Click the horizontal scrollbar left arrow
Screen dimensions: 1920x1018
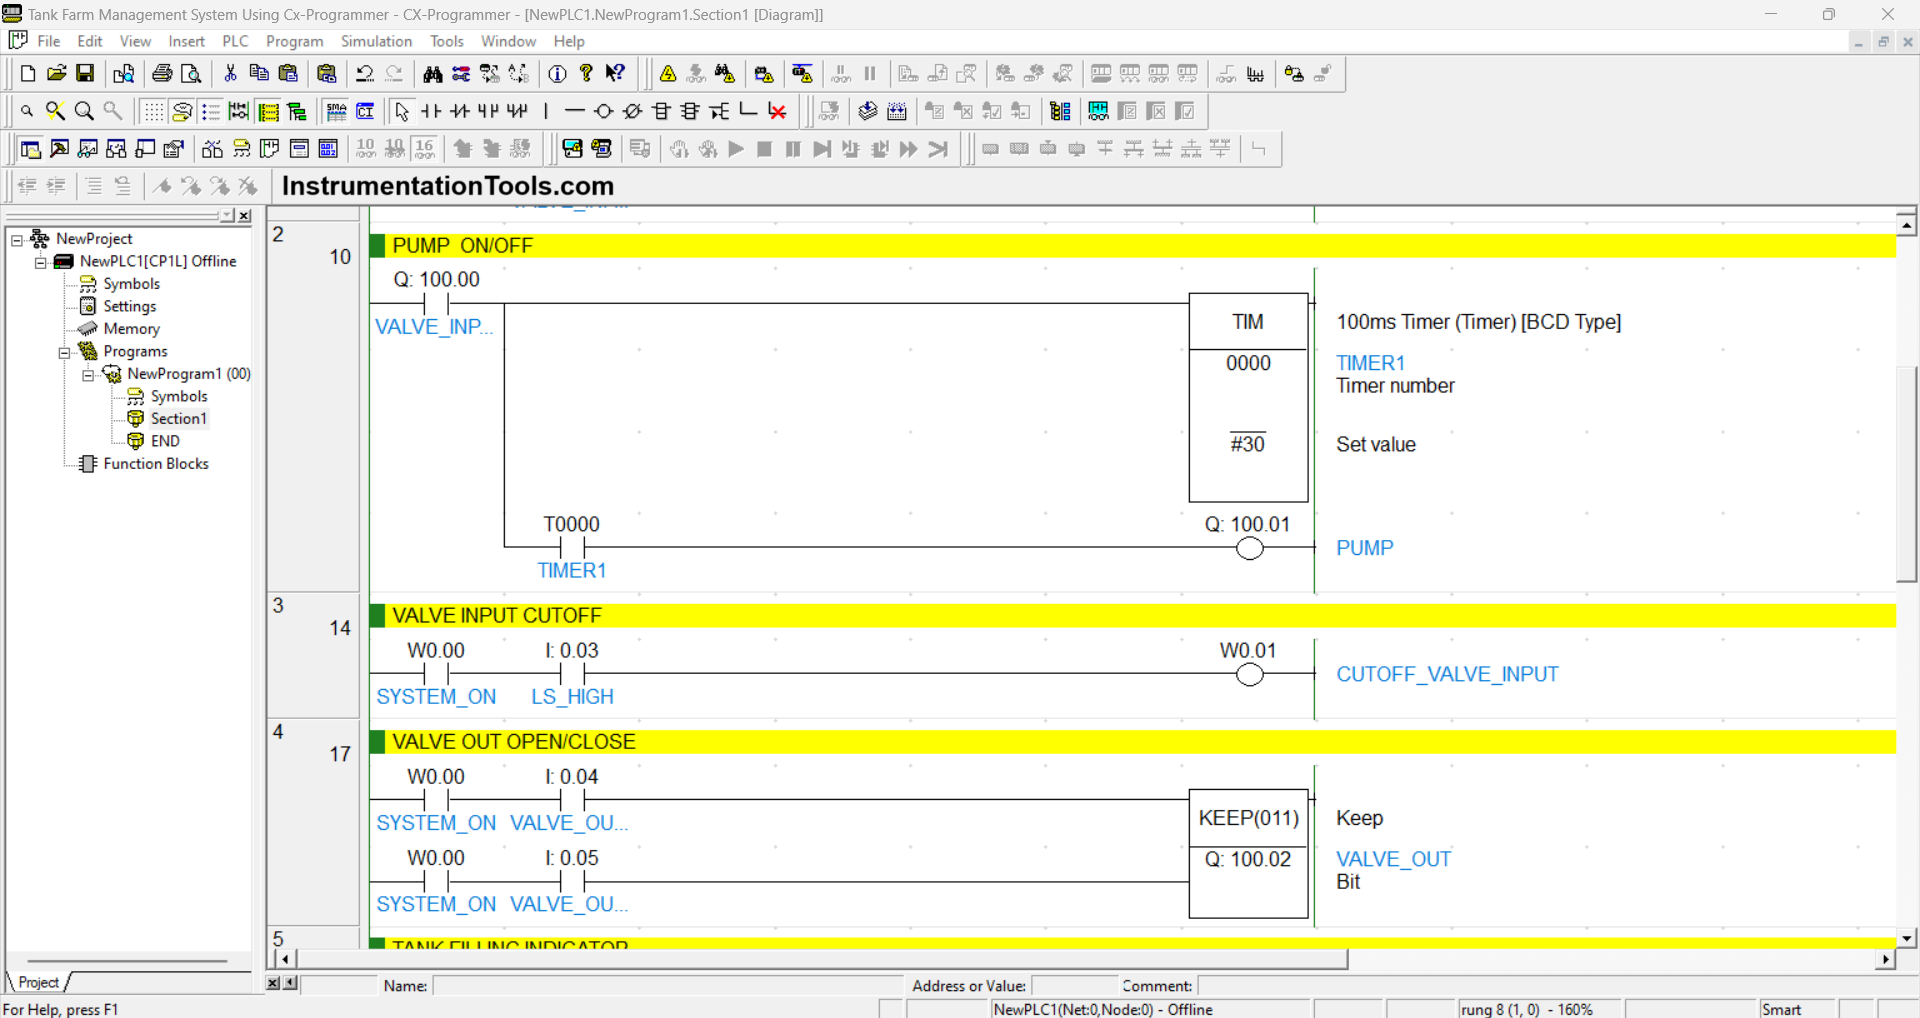[285, 959]
